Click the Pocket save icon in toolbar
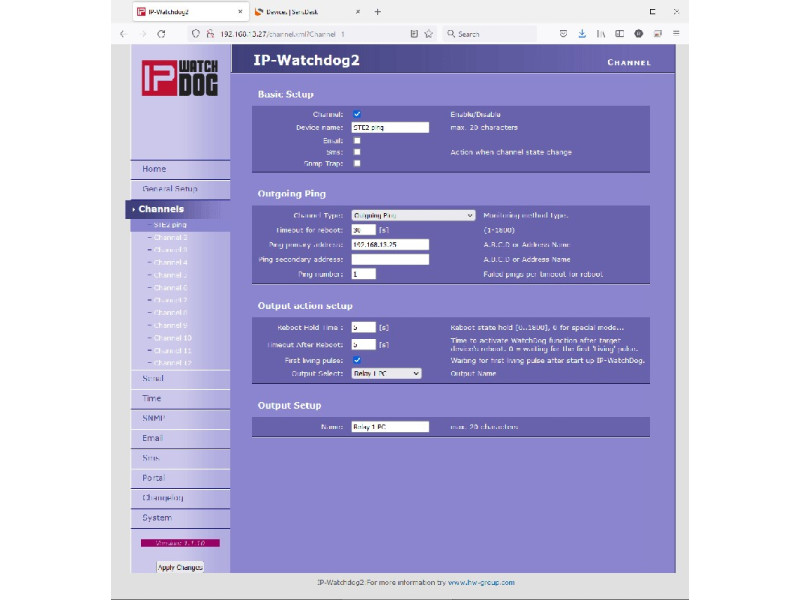Screen dimensions: 800x600 click(563, 34)
